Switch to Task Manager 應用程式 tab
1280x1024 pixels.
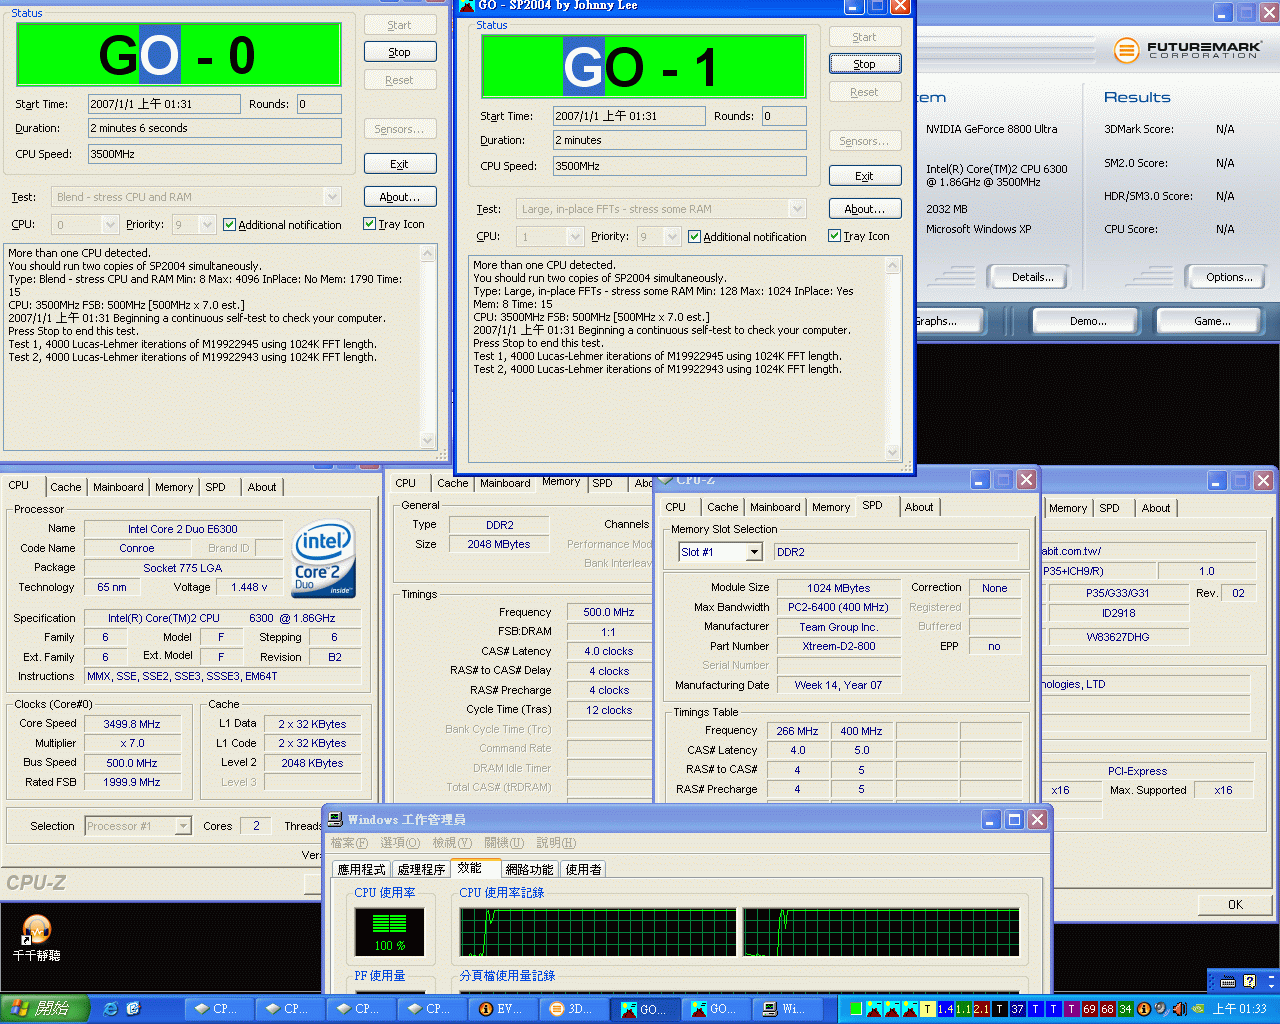coord(361,869)
